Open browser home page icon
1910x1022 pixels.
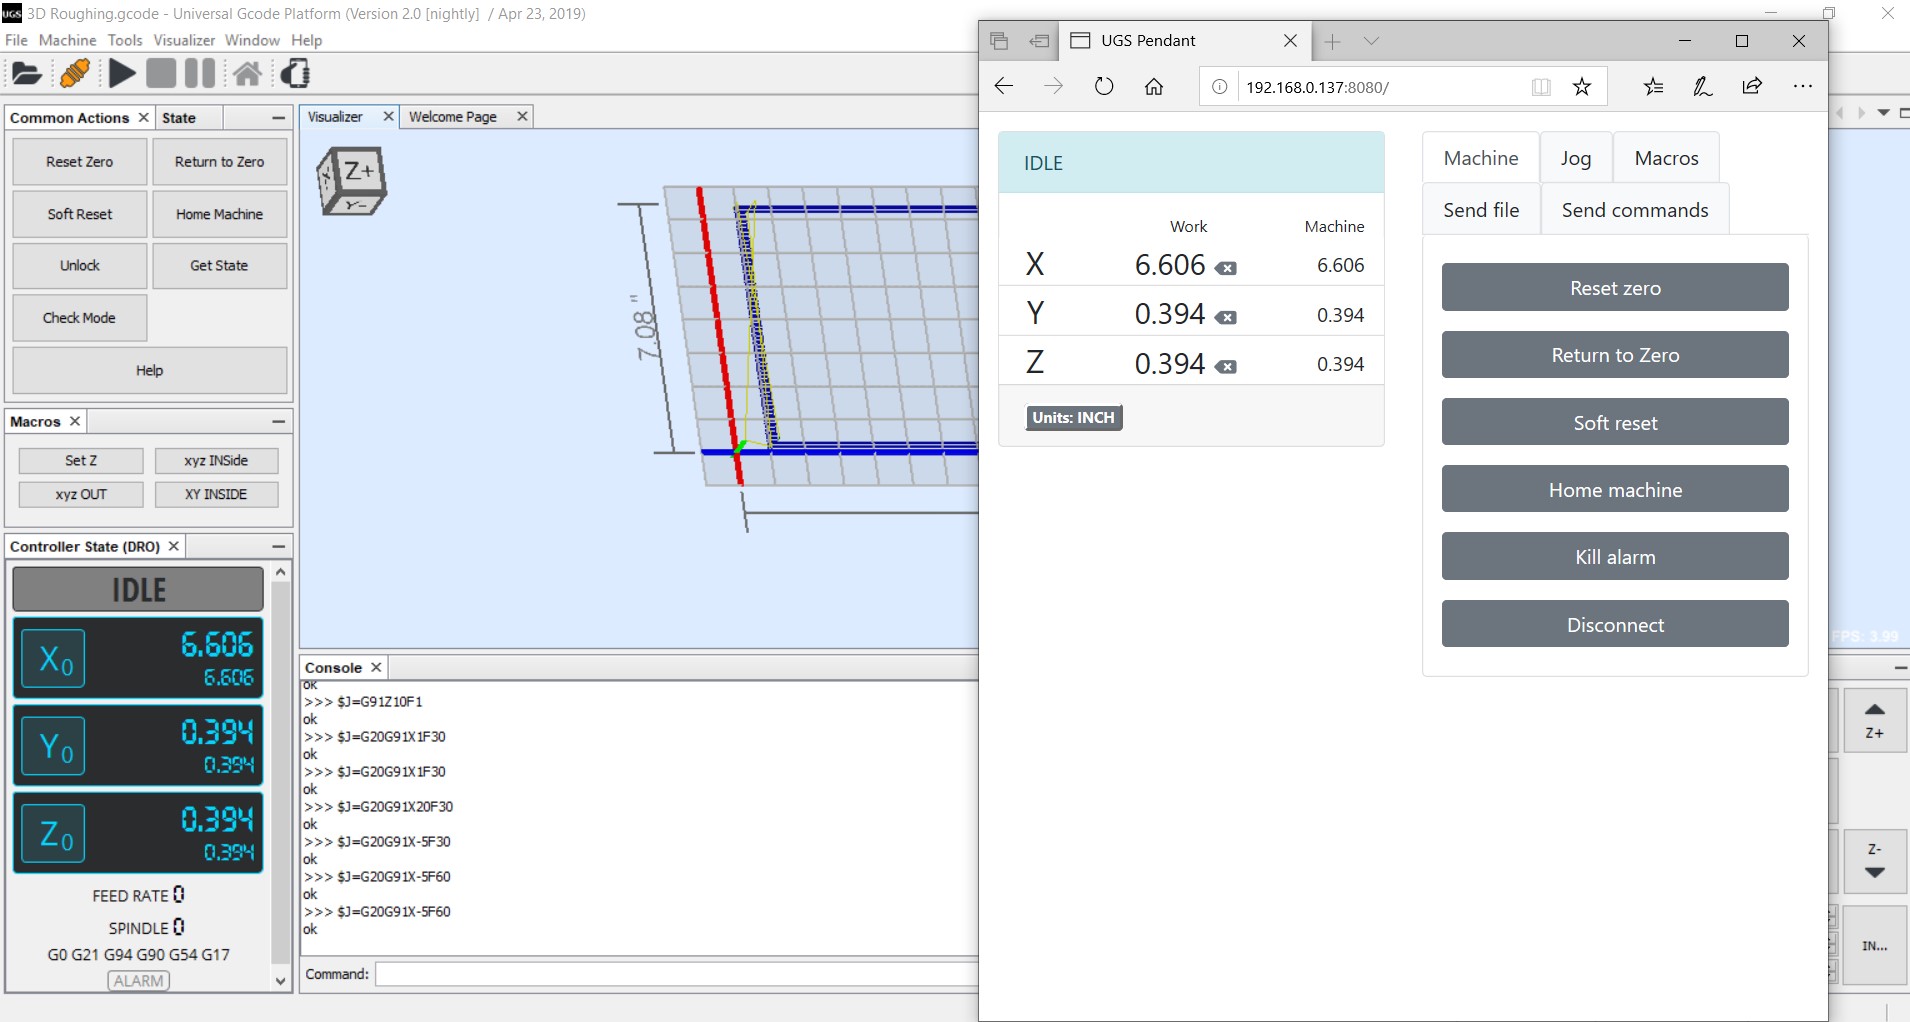(x=1154, y=86)
